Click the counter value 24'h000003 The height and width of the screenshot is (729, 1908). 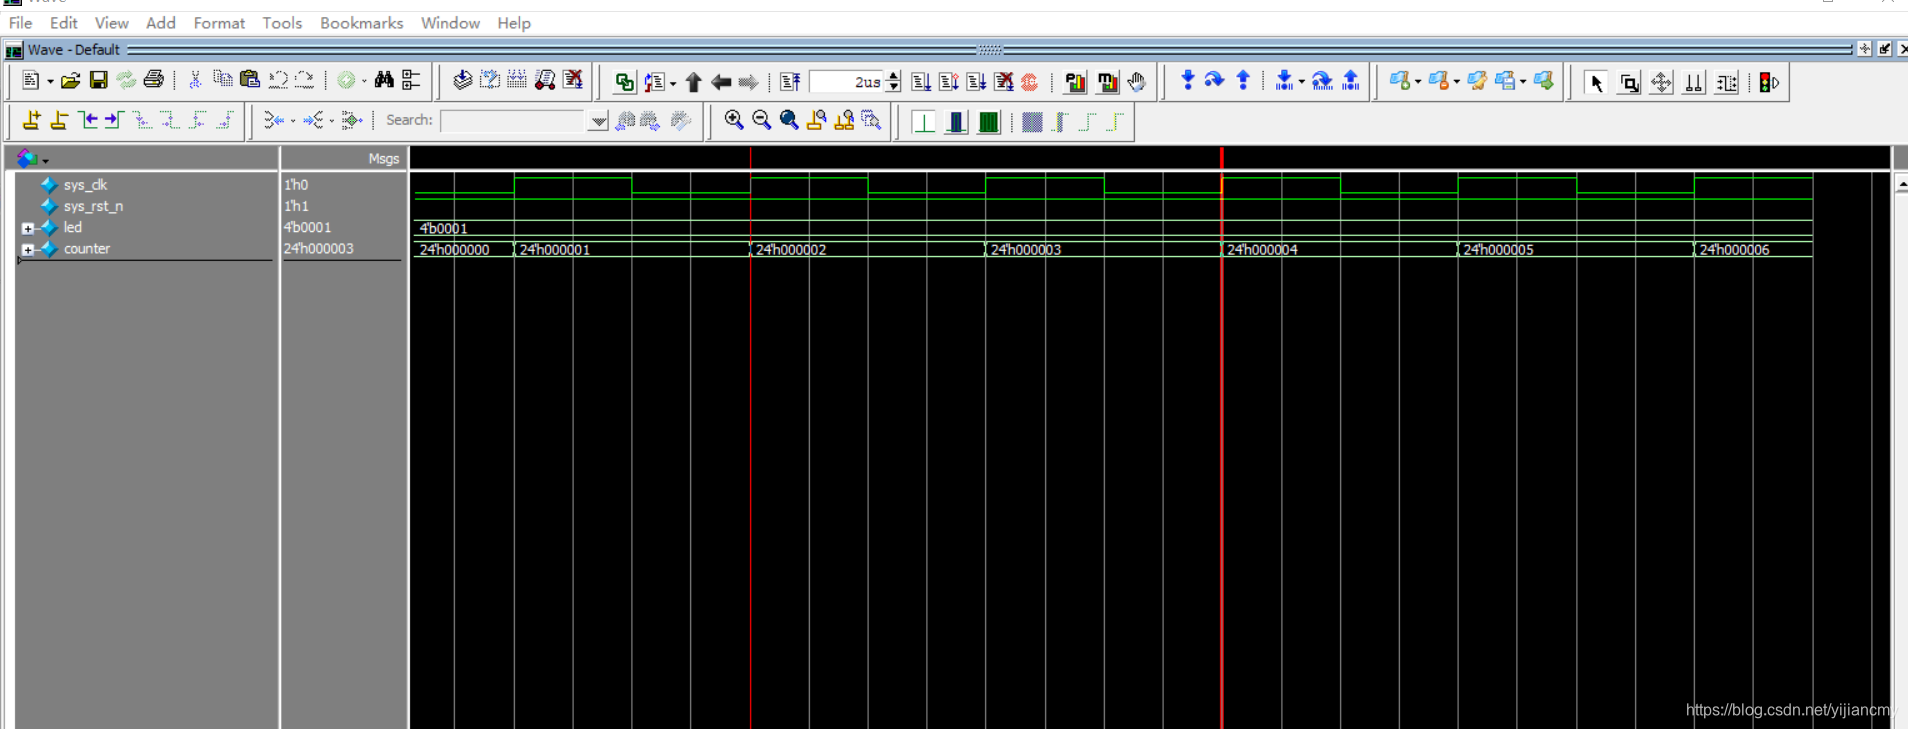319,249
